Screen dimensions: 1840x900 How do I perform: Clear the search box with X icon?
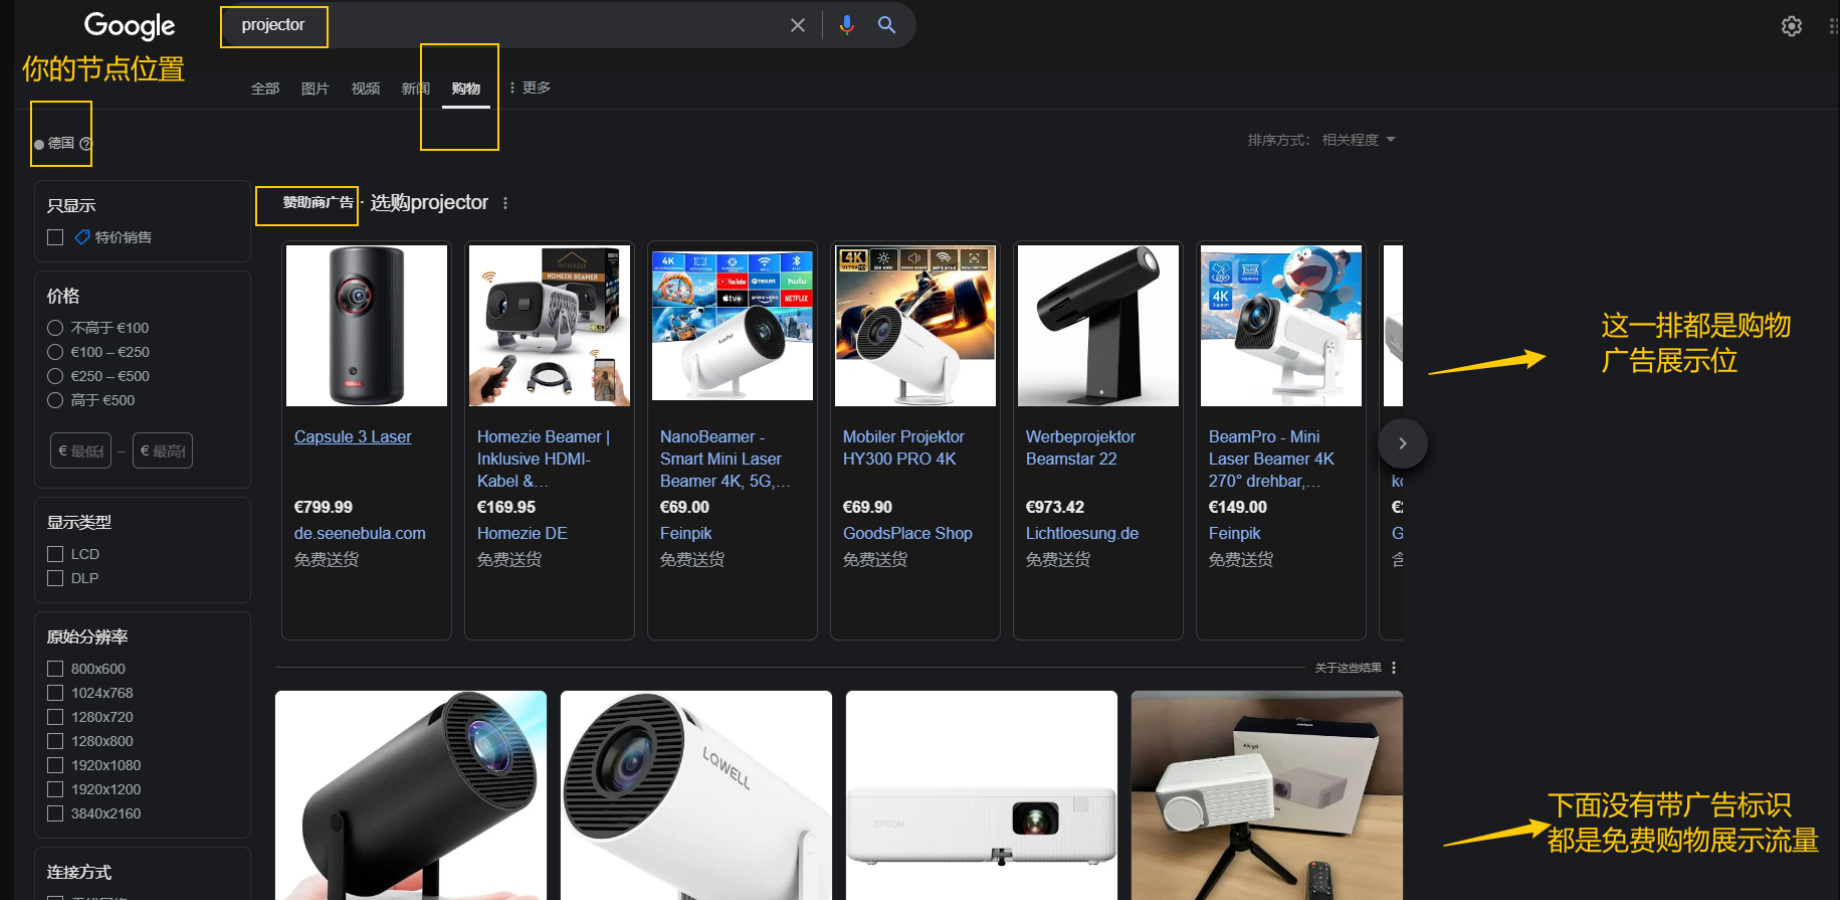pos(797,25)
